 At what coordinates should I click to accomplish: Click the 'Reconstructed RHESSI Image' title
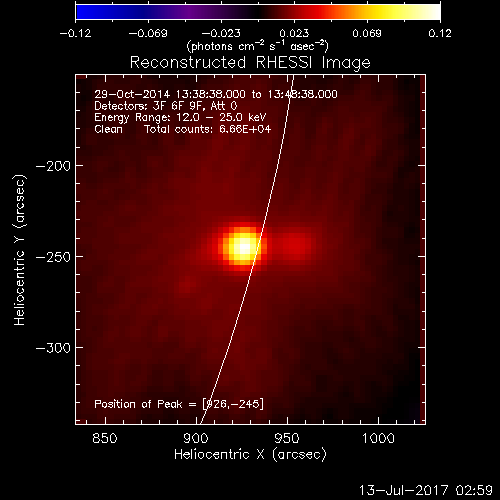click(x=250, y=63)
